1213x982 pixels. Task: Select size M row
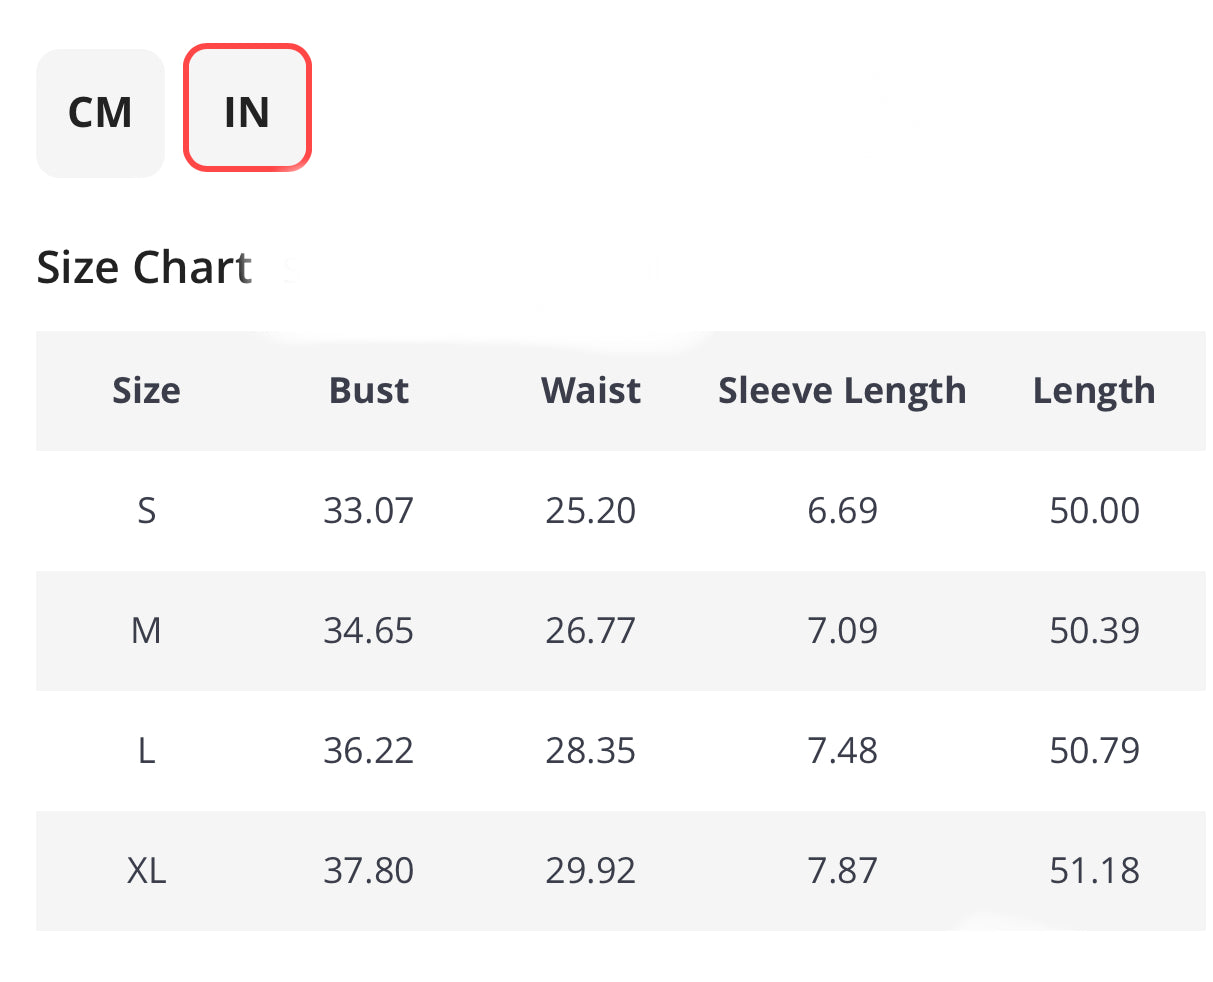146,631
